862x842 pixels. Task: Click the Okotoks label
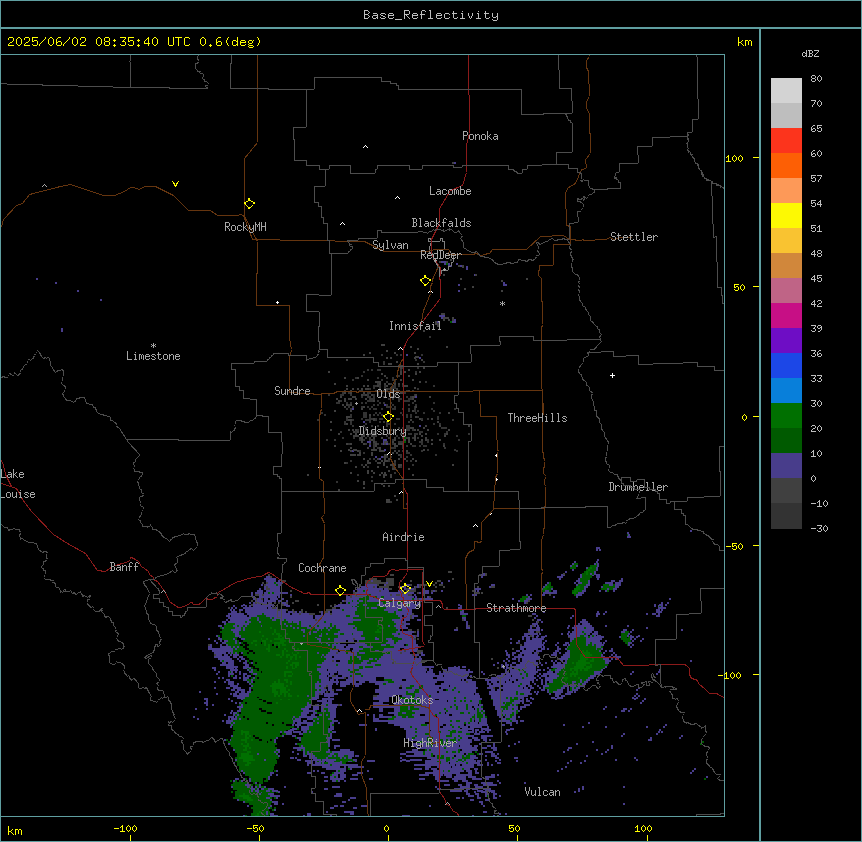click(x=412, y=700)
